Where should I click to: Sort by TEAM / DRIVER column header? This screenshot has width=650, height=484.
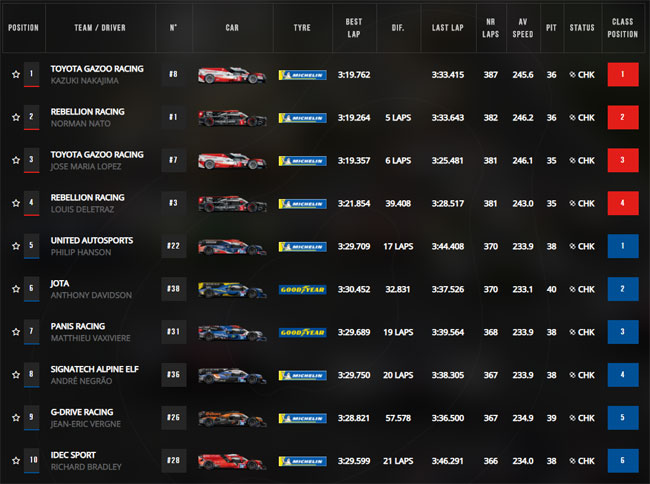100,28
